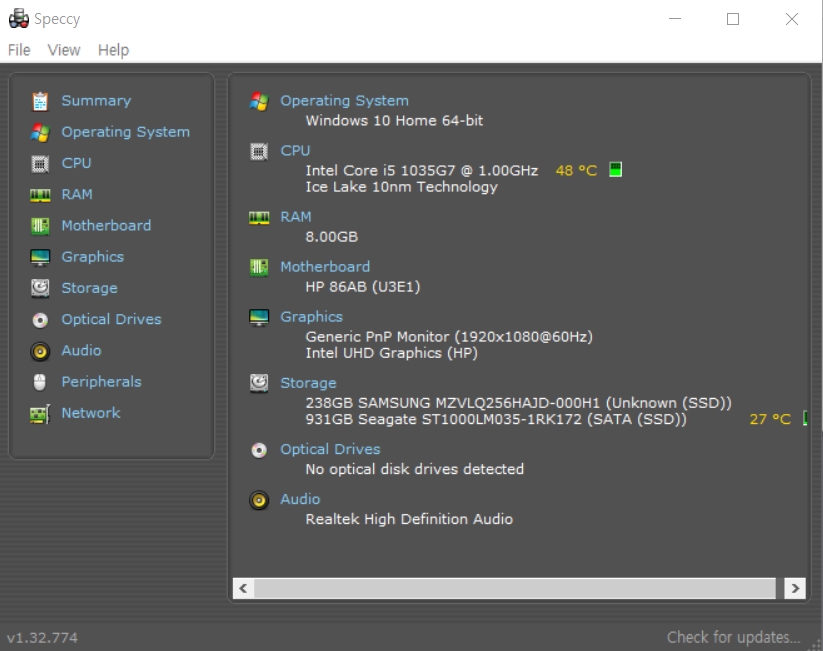The image size is (823, 651).
Task: Click the 27 °C storage temperature value
Action: tap(770, 419)
